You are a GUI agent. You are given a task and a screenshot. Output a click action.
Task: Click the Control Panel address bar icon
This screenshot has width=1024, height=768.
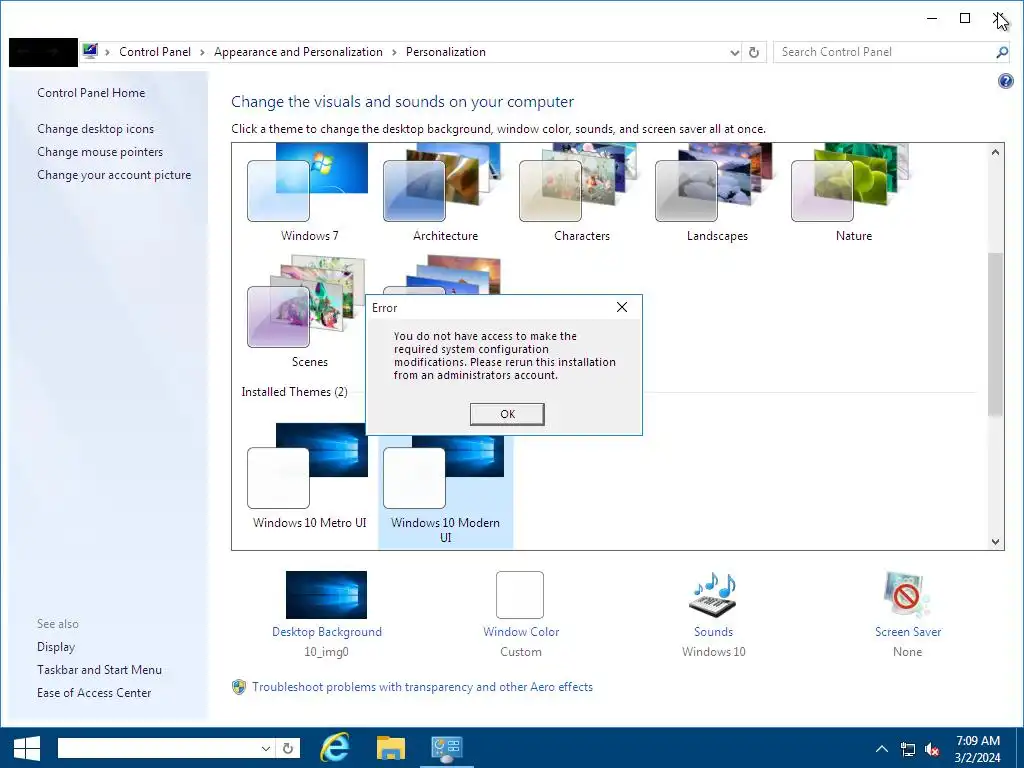(90, 51)
